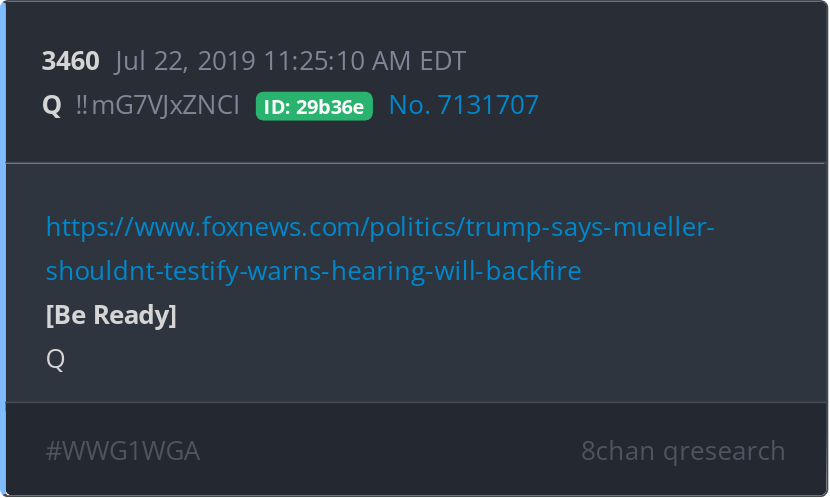Click the 11:25:10 AM EDT time text
The height and width of the screenshot is (498, 830).
coord(365,61)
